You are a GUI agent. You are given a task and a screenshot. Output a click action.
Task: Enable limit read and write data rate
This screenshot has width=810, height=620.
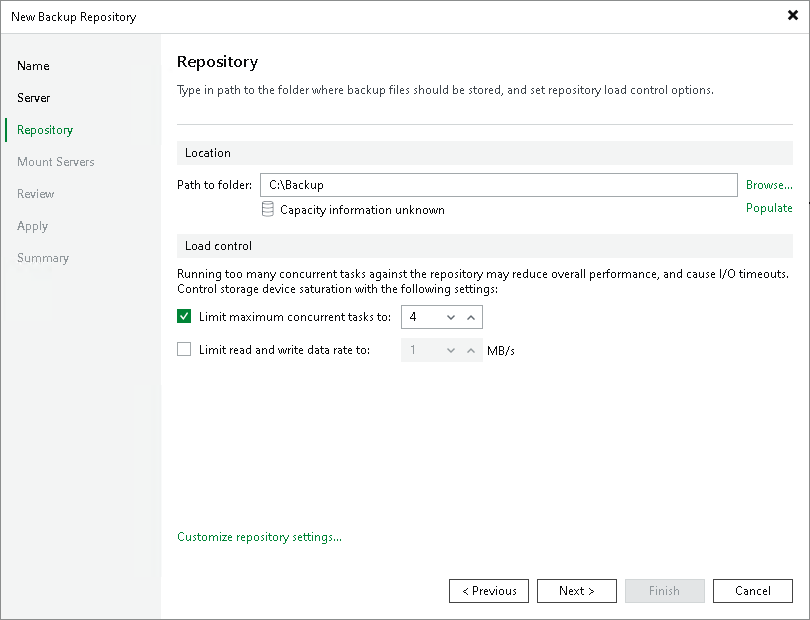184,350
